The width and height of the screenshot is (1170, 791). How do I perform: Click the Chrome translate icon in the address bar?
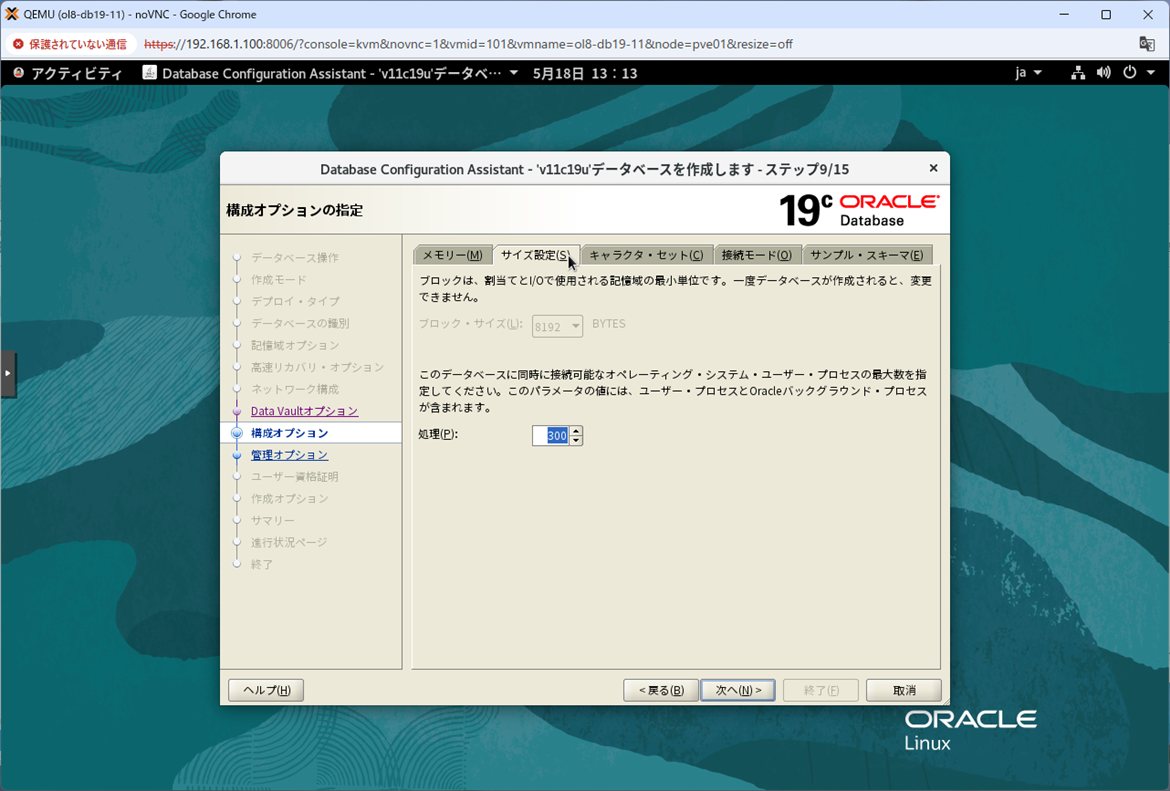tap(1147, 44)
